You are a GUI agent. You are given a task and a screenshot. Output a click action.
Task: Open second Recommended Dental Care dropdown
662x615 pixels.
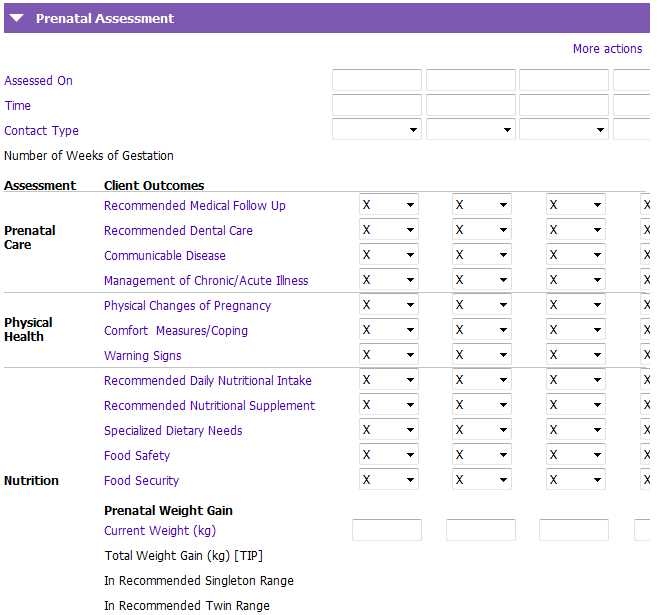(482, 230)
